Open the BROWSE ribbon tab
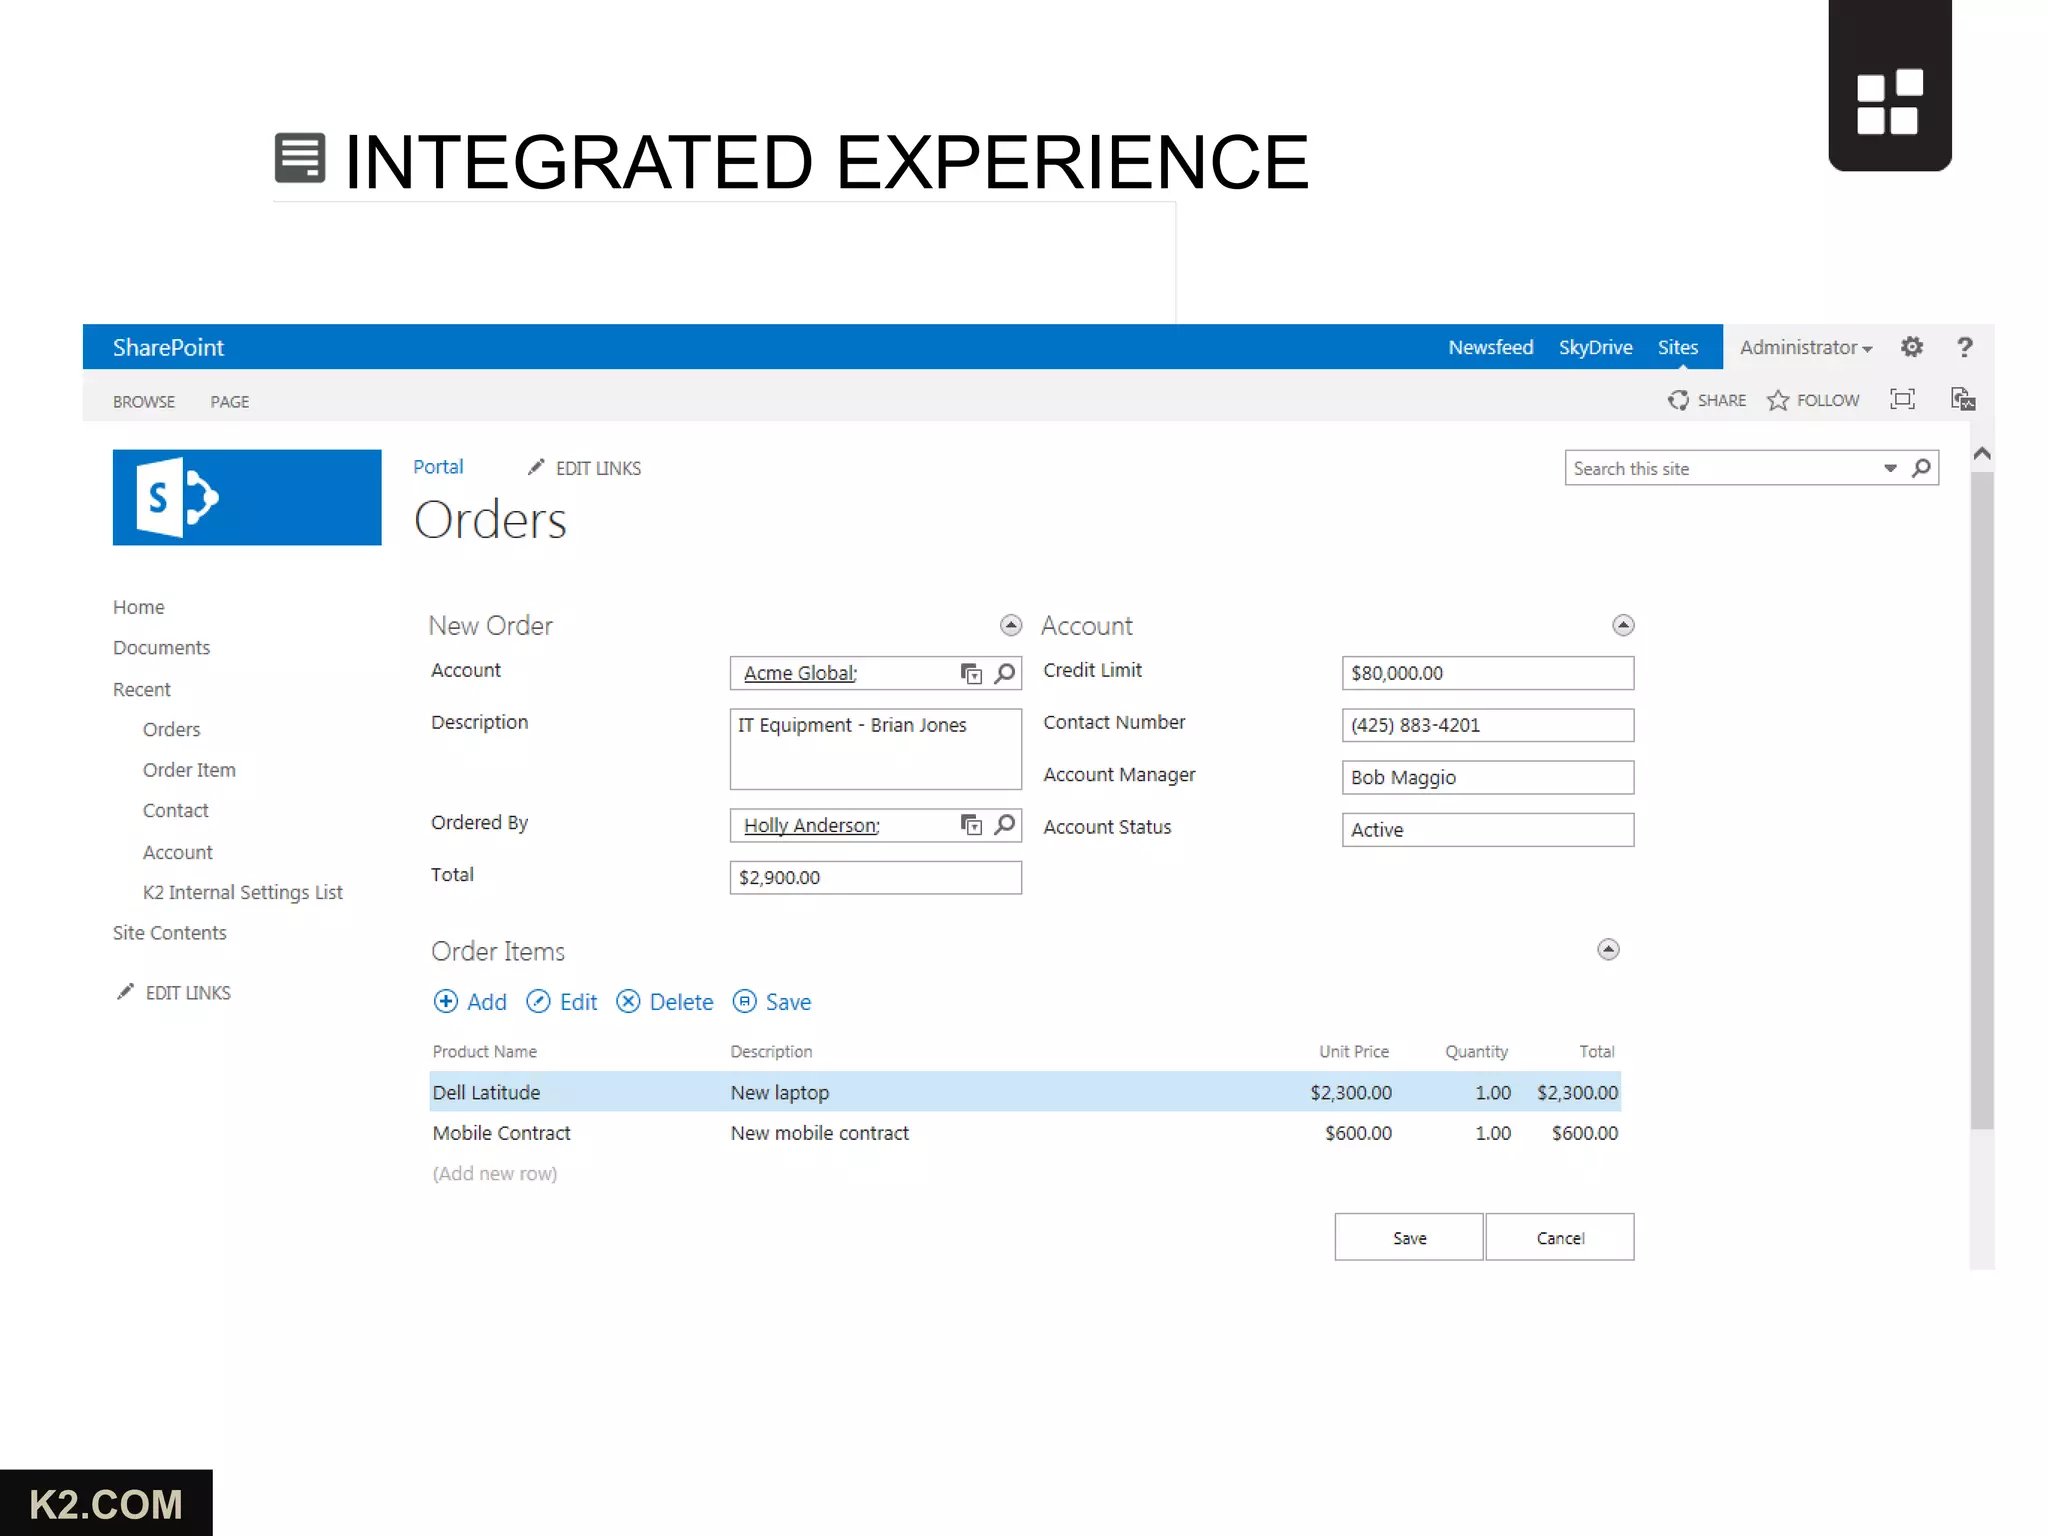Image resolution: width=2048 pixels, height=1536 pixels. pos(144,402)
